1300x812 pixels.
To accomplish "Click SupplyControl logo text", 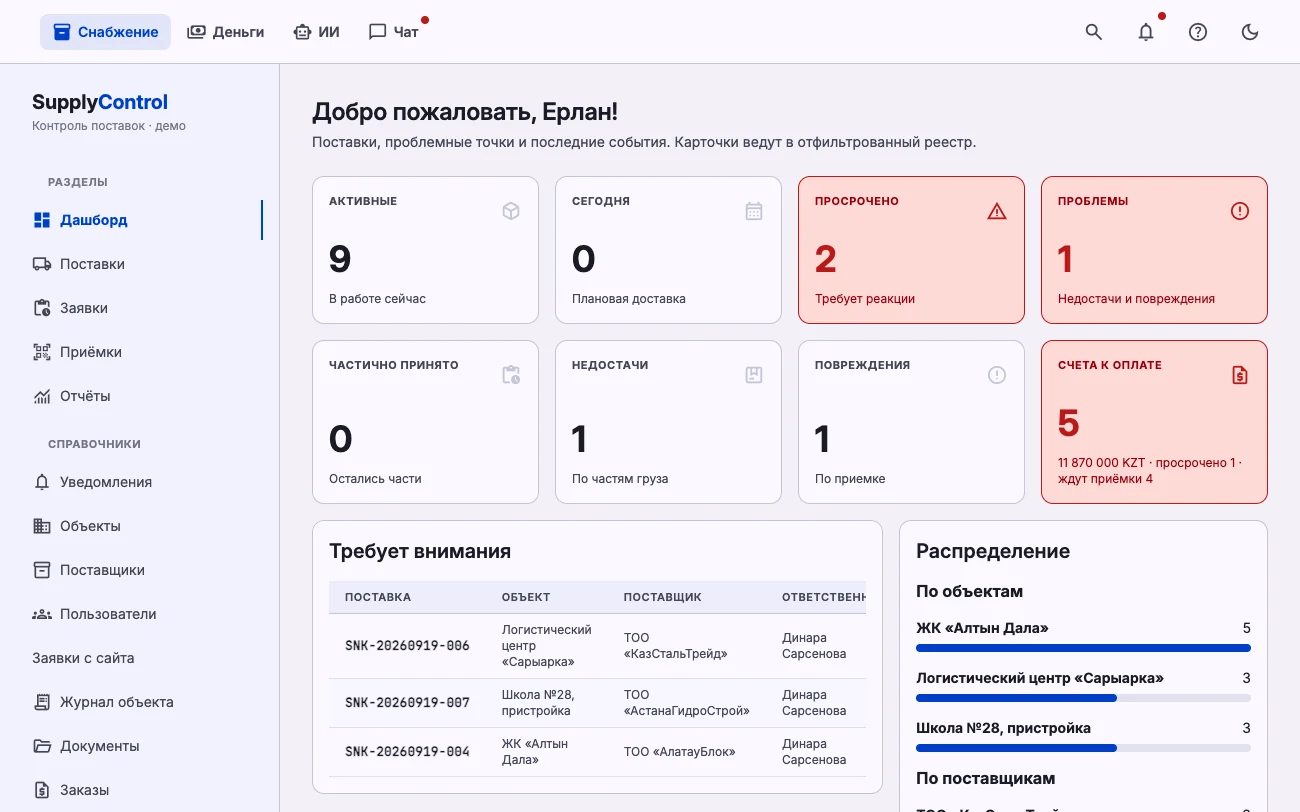I will pyautogui.click(x=100, y=102).
